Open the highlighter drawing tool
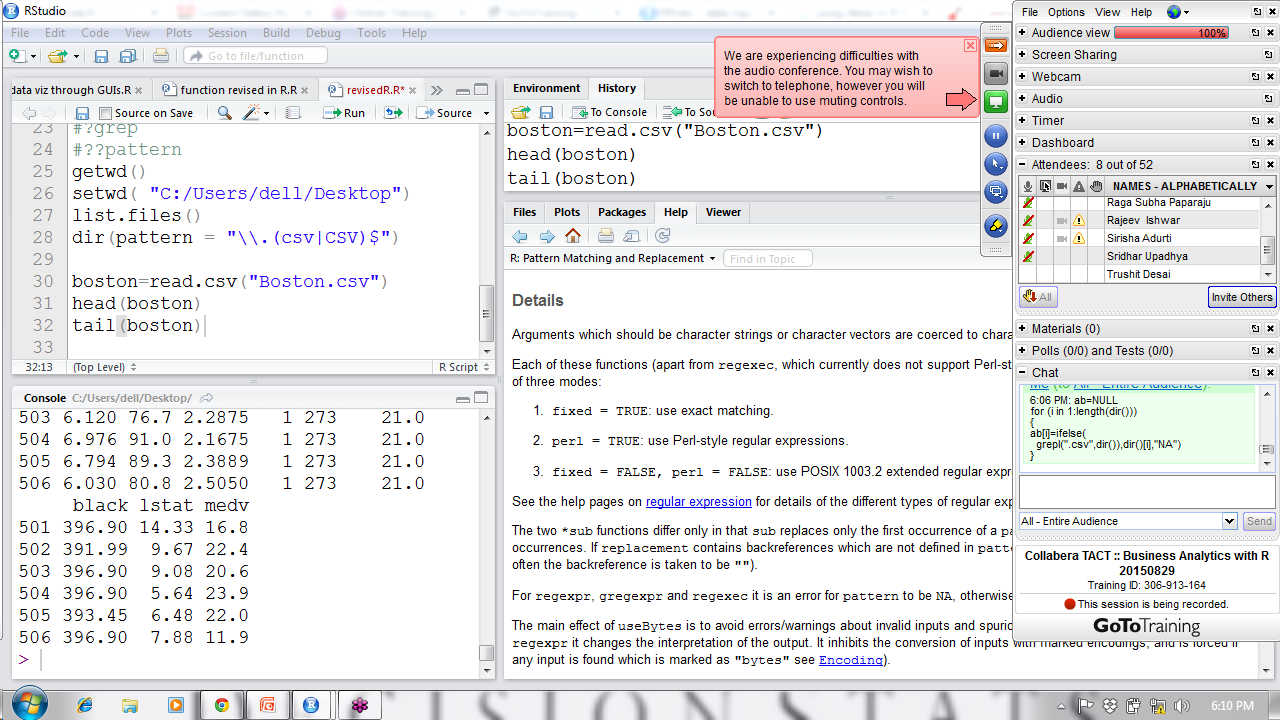 [995, 225]
